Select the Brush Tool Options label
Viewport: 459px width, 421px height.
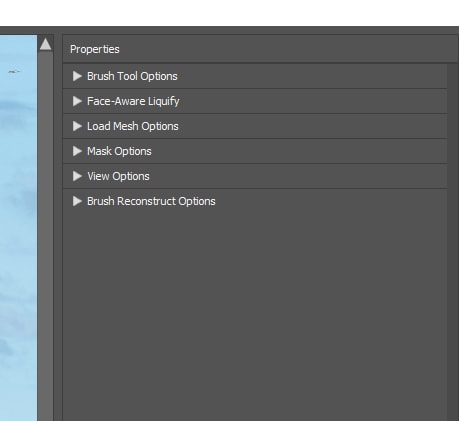(132, 76)
